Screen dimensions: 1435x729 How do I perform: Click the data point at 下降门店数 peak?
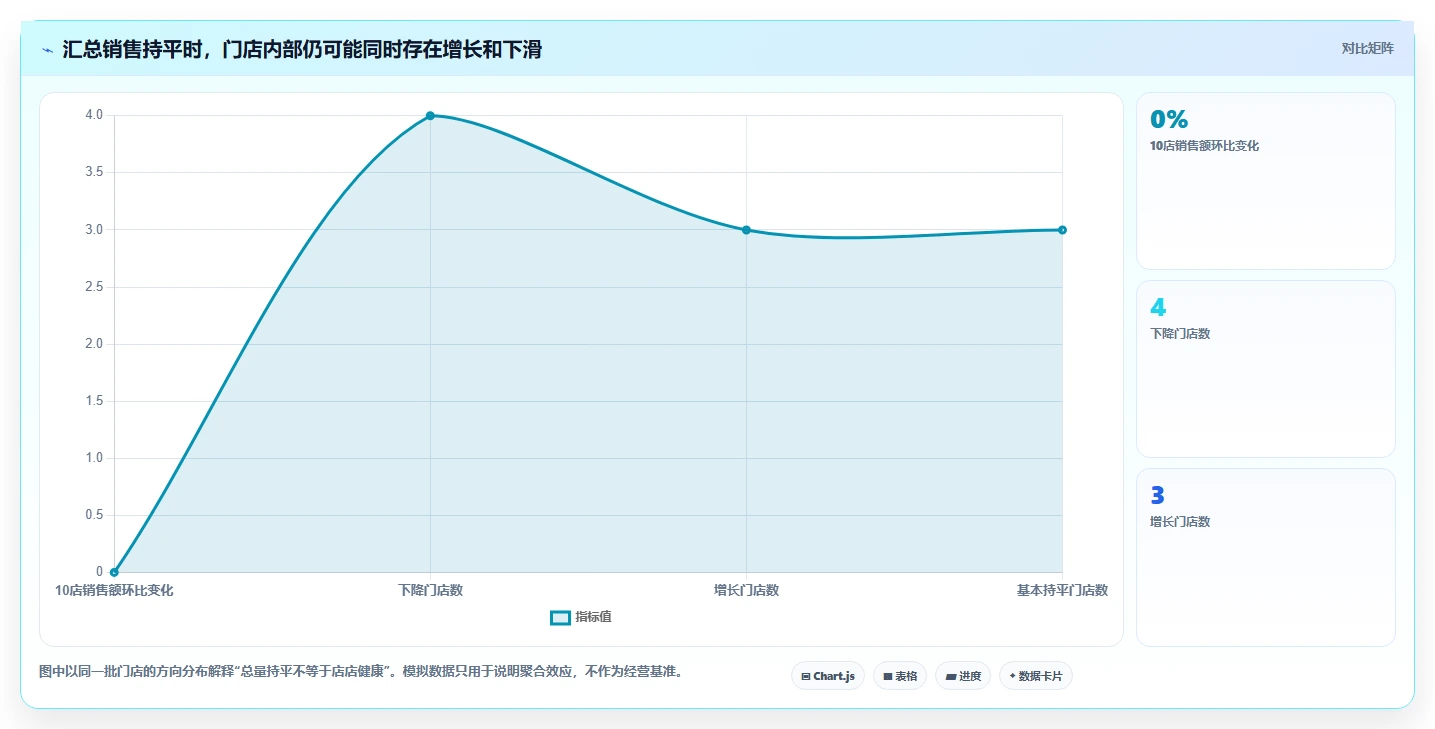(430, 116)
